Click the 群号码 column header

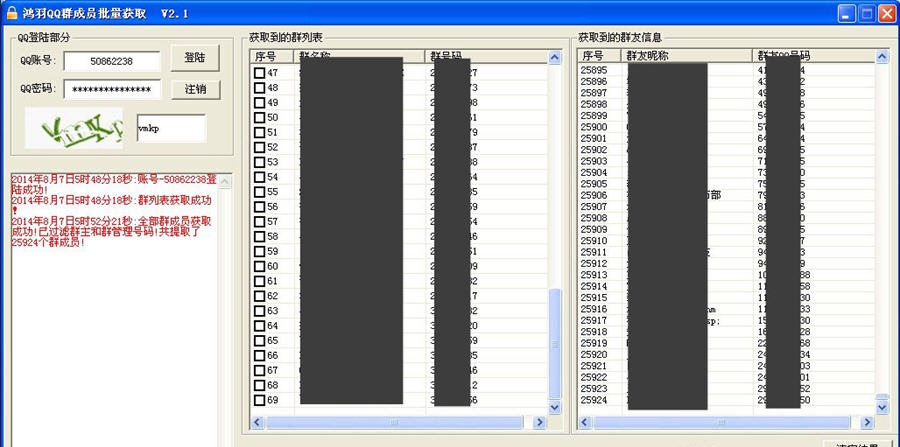pos(486,56)
